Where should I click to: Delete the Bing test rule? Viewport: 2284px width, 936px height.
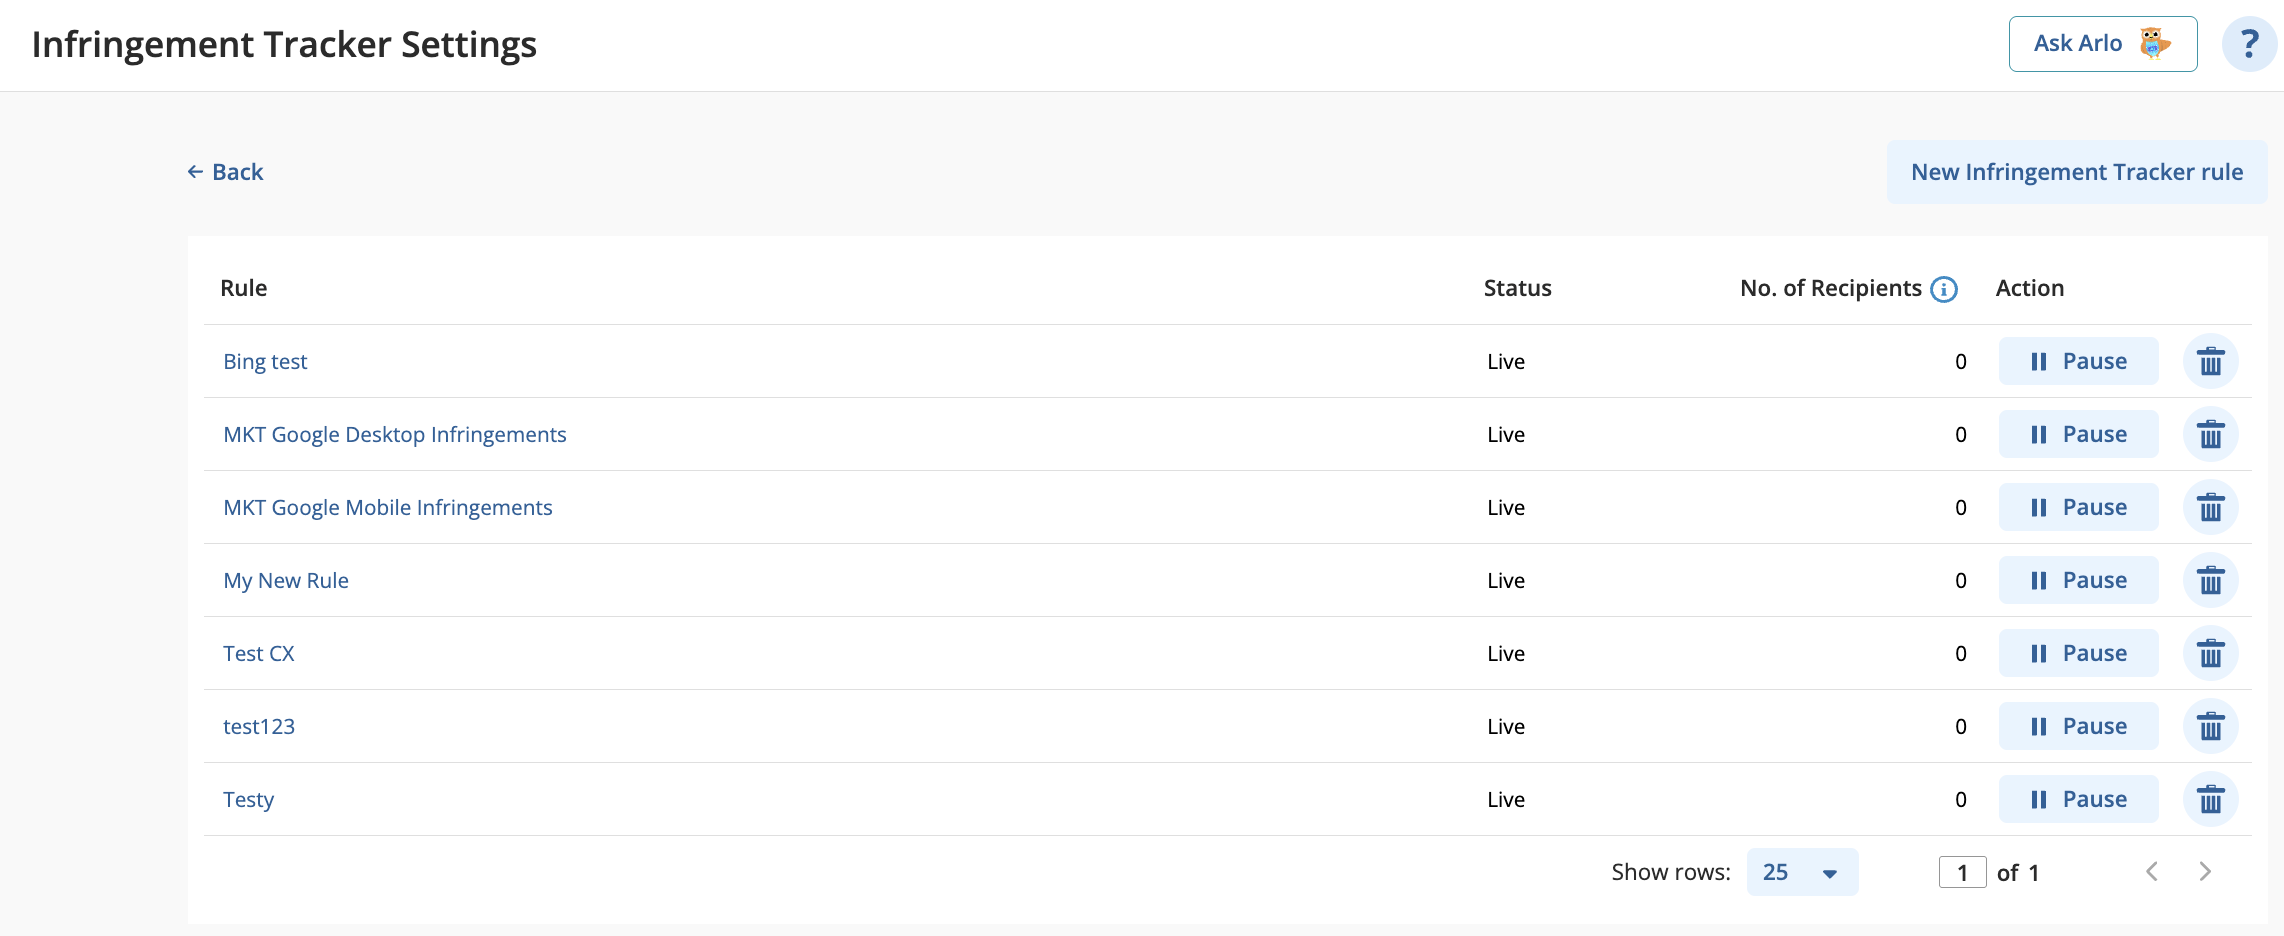pos(2210,361)
